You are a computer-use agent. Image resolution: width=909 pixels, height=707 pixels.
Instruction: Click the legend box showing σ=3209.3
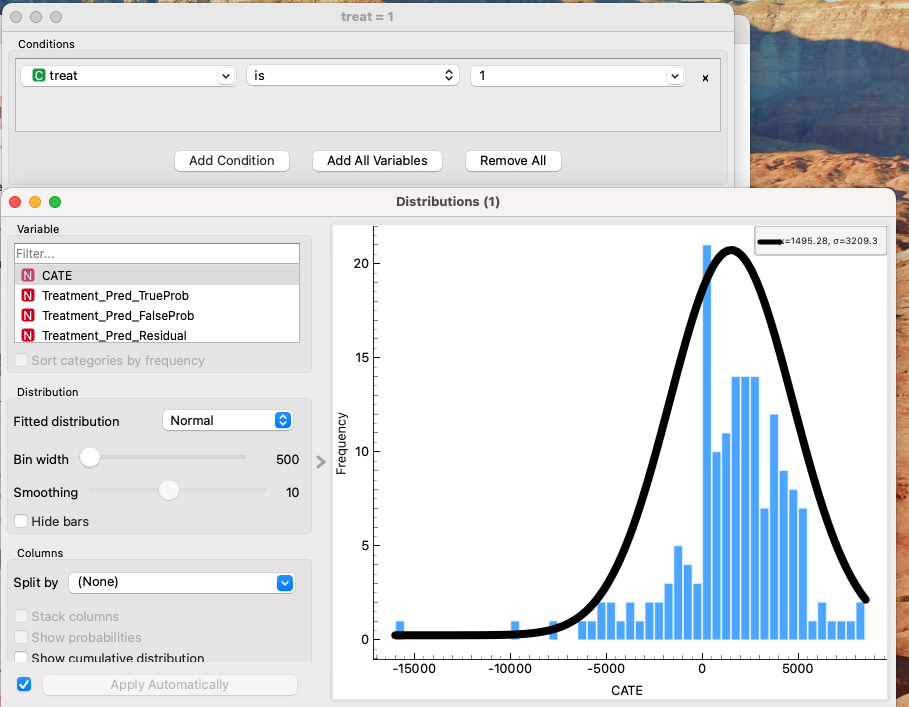coord(820,241)
